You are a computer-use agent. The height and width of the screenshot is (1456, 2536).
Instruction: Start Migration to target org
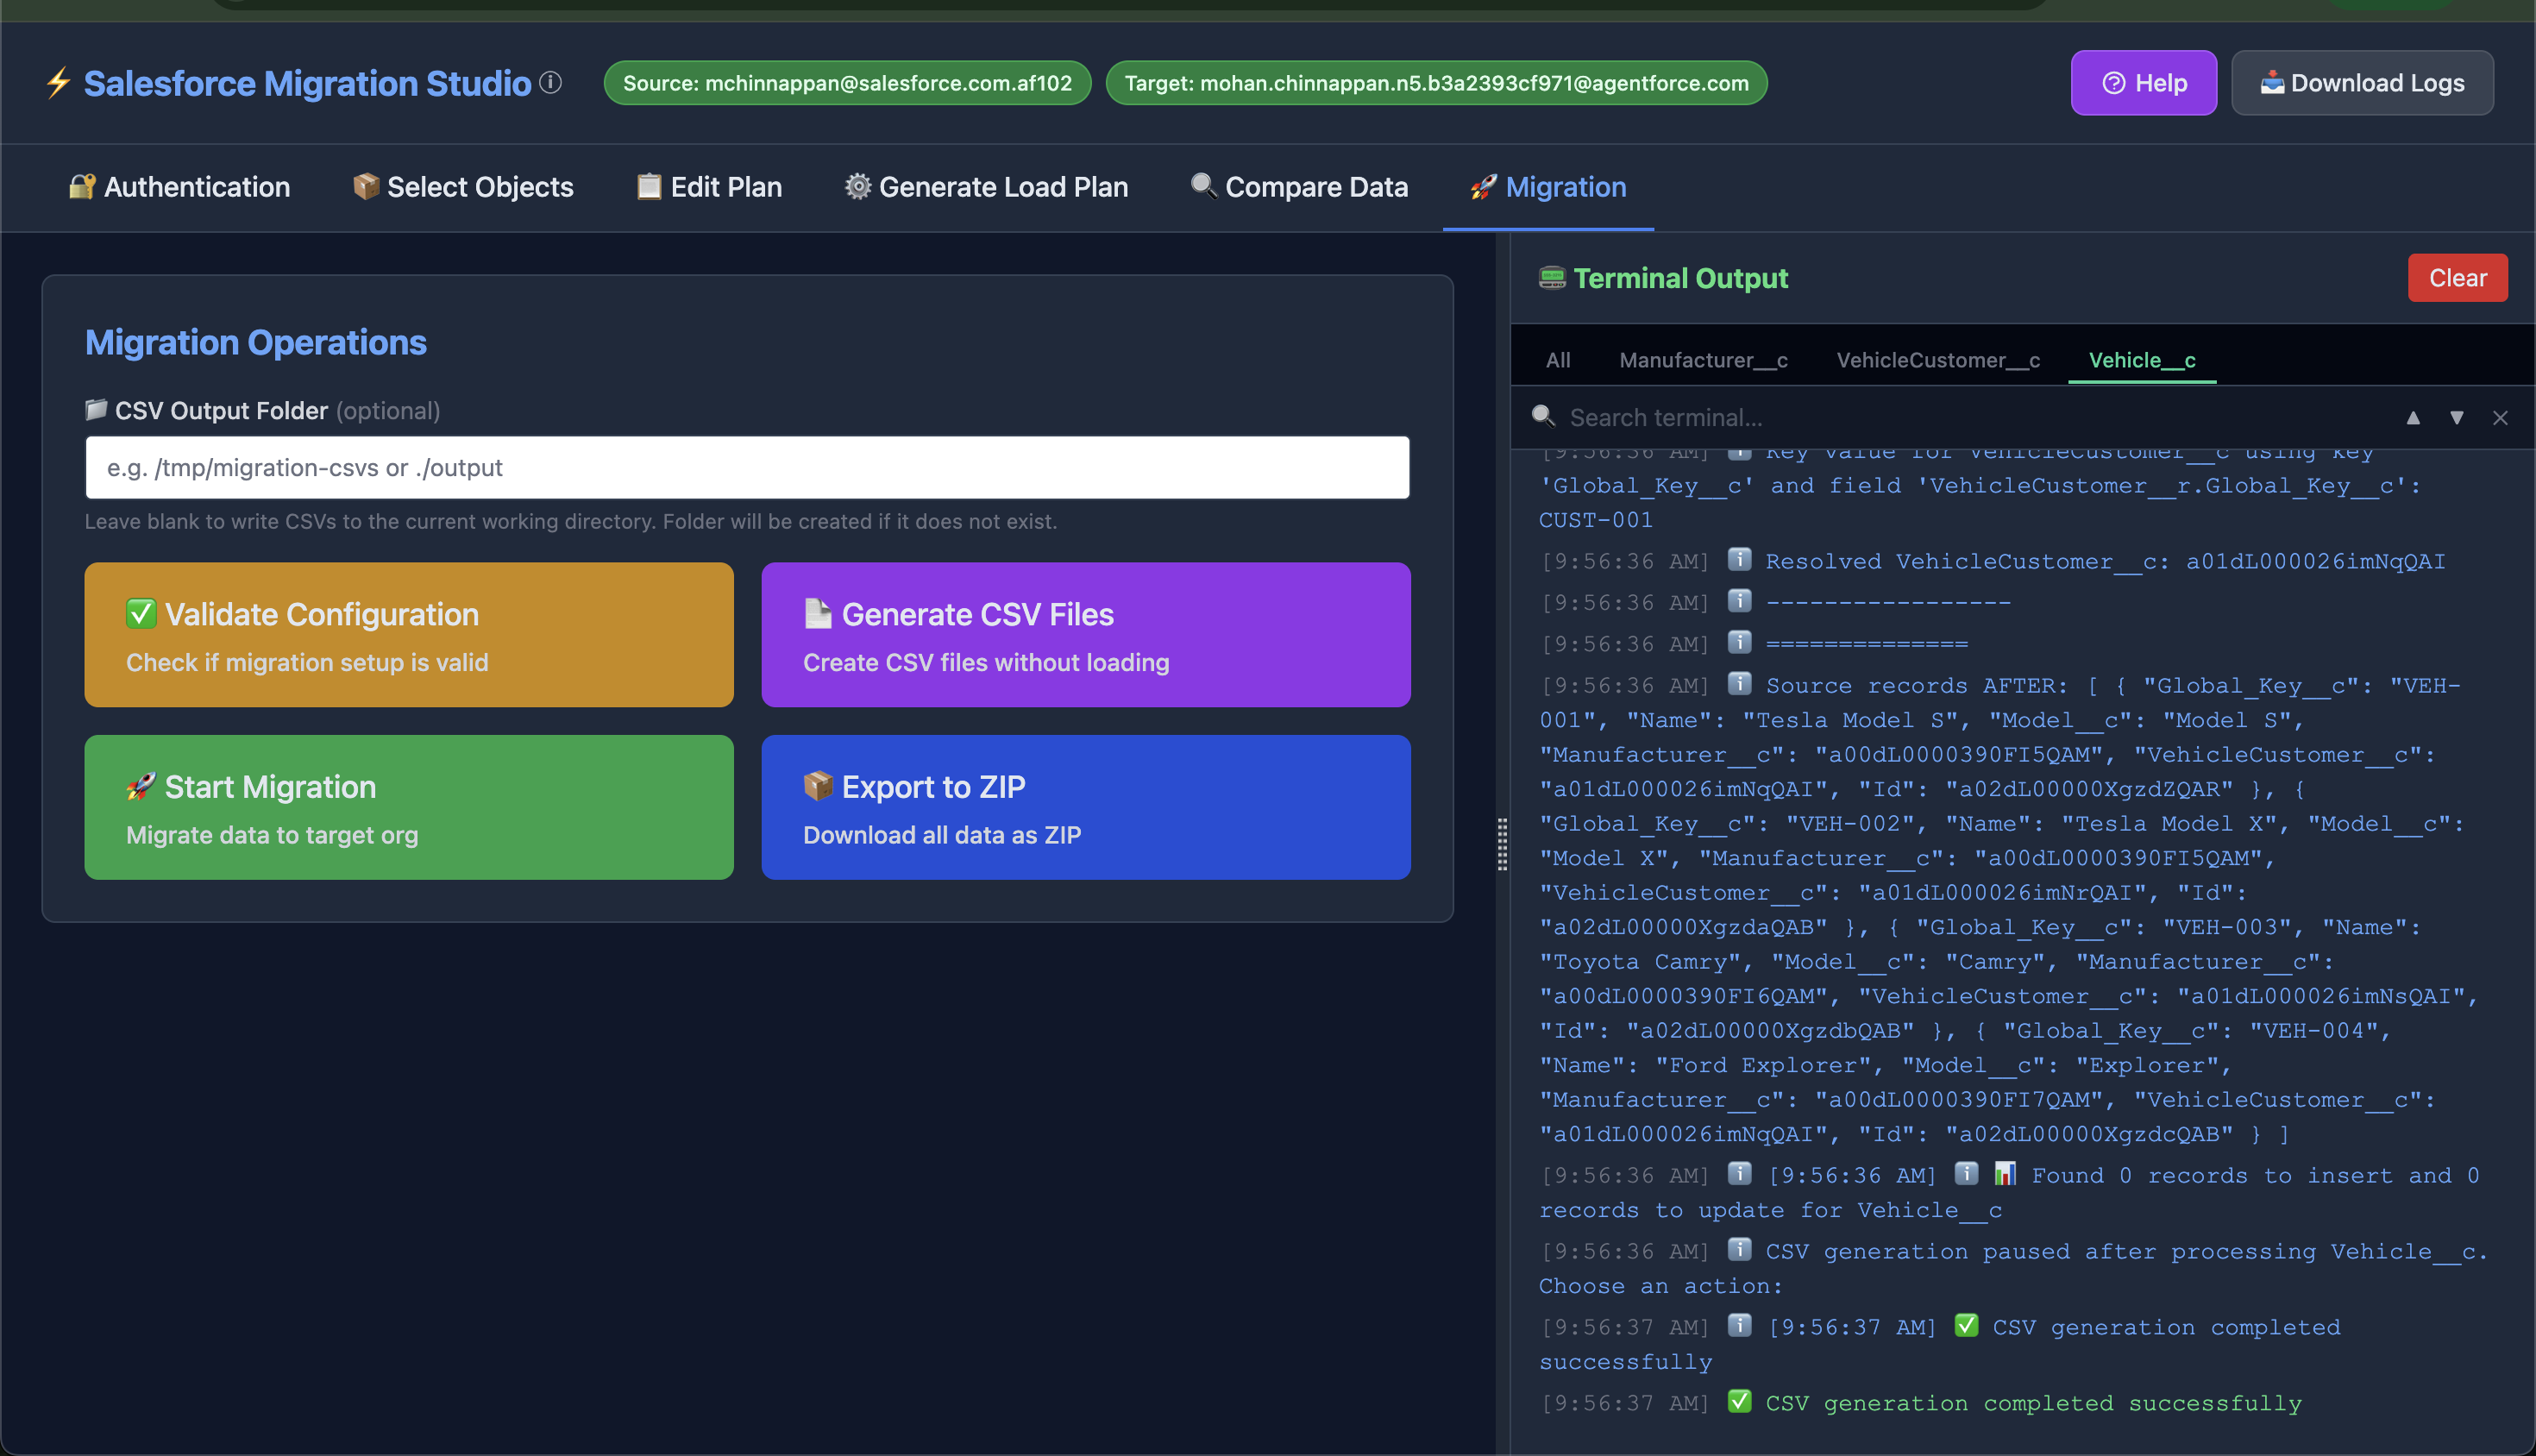409,808
